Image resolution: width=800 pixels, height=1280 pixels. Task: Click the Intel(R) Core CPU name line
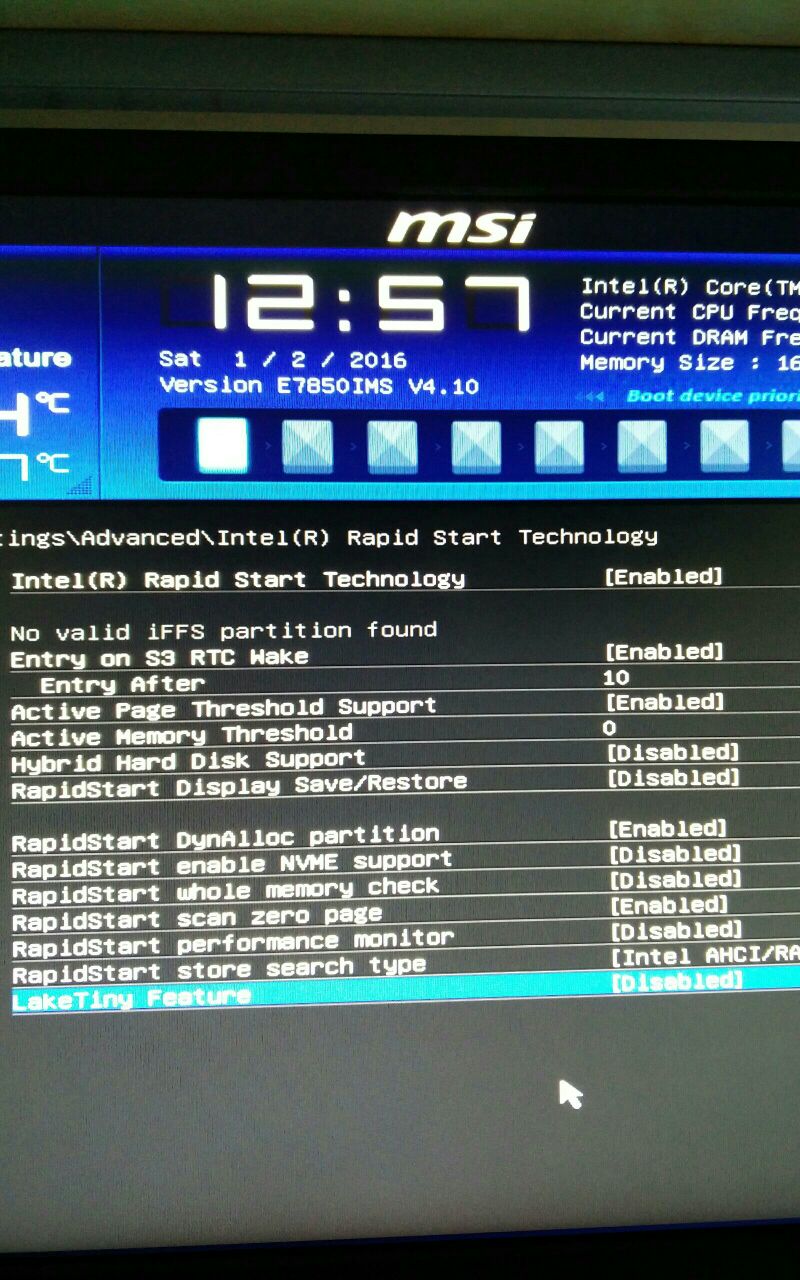(x=690, y=287)
